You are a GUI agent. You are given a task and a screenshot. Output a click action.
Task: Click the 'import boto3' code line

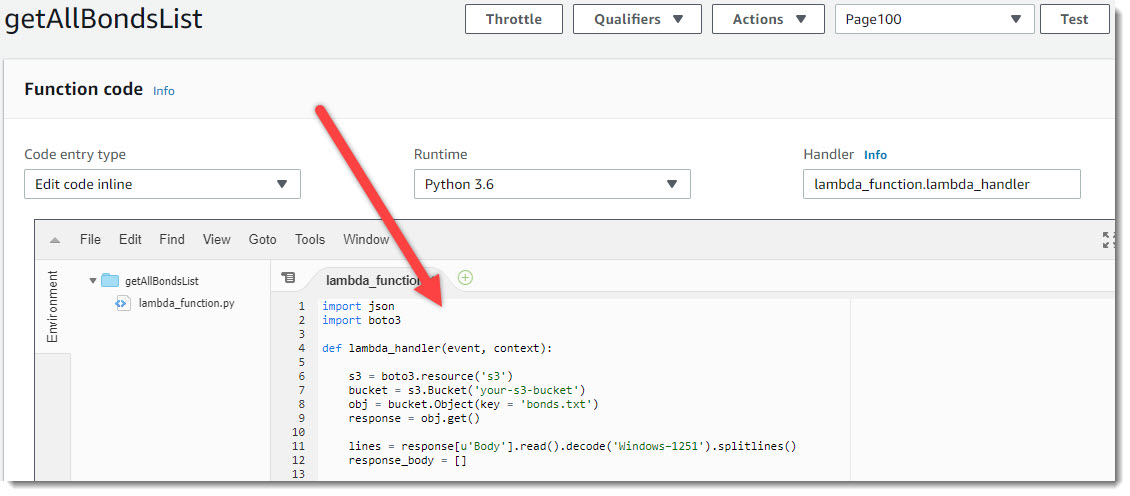click(361, 320)
